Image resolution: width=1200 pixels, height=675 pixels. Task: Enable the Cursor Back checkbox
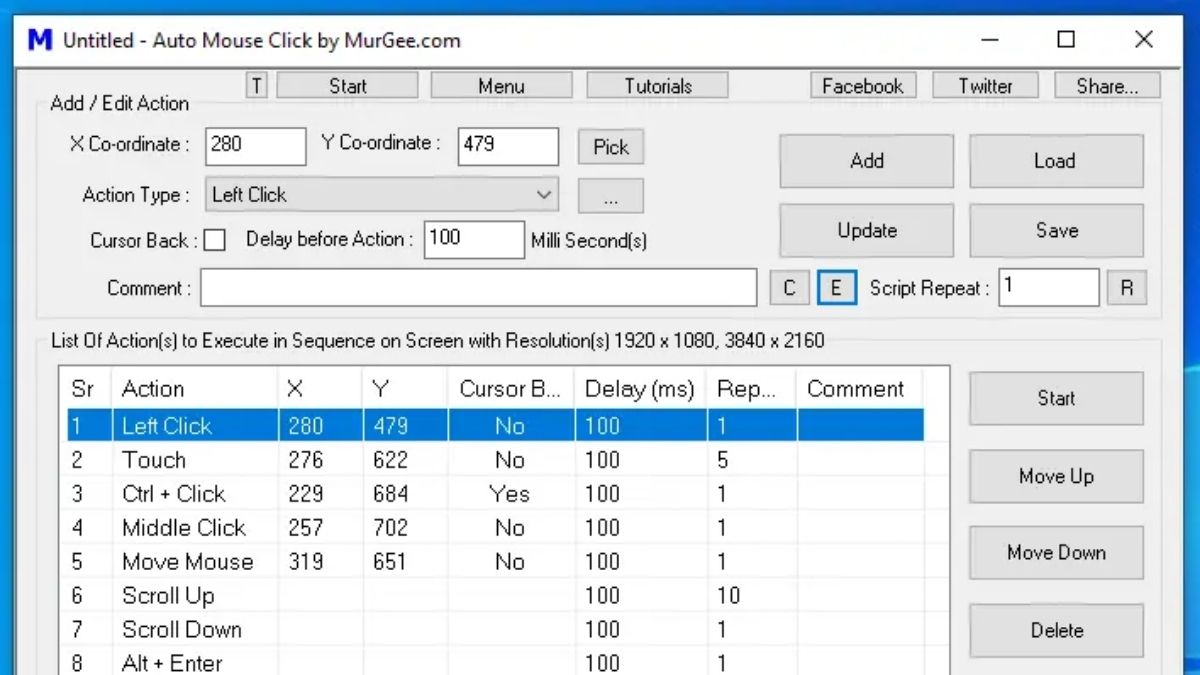point(215,240)
